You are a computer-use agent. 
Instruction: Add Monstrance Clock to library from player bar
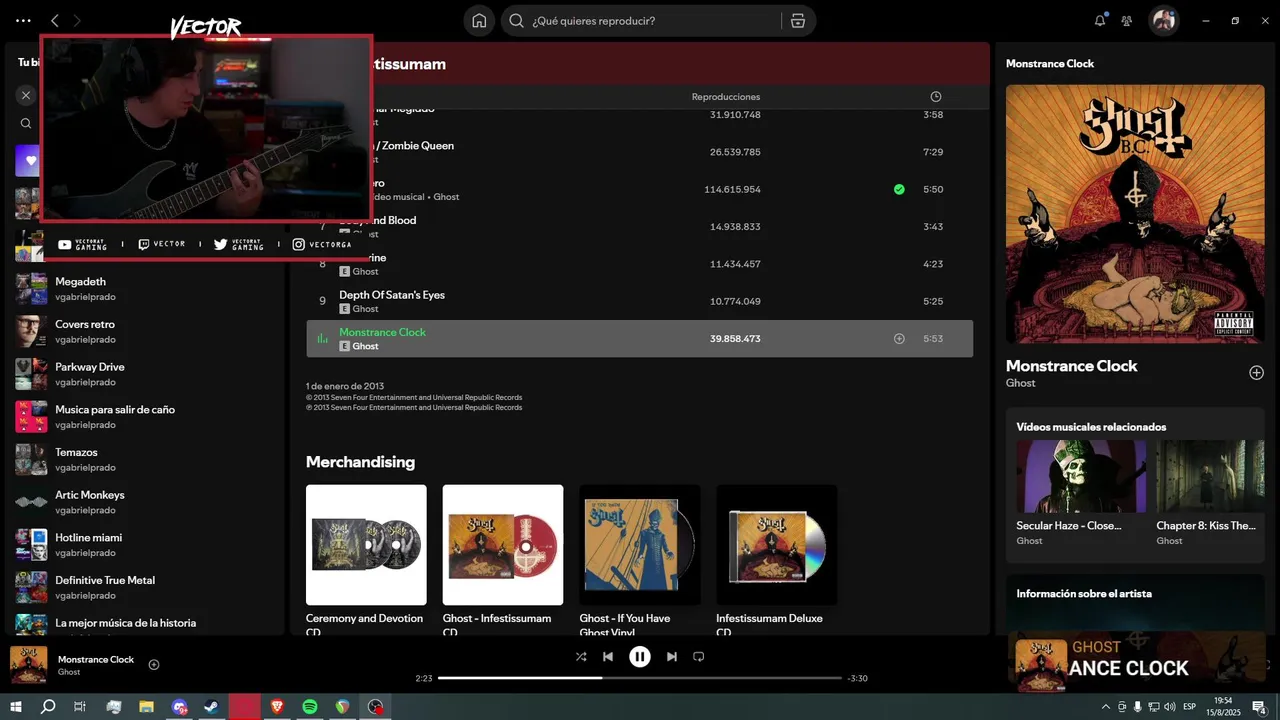tap(154, 665)
